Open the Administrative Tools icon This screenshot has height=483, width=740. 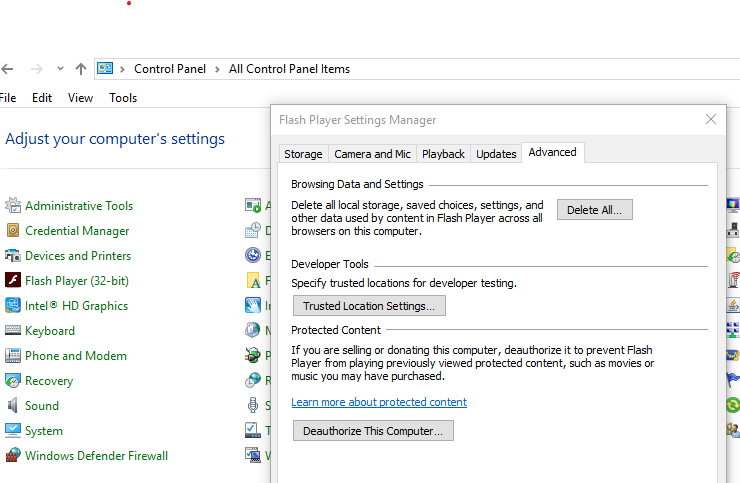13,206
